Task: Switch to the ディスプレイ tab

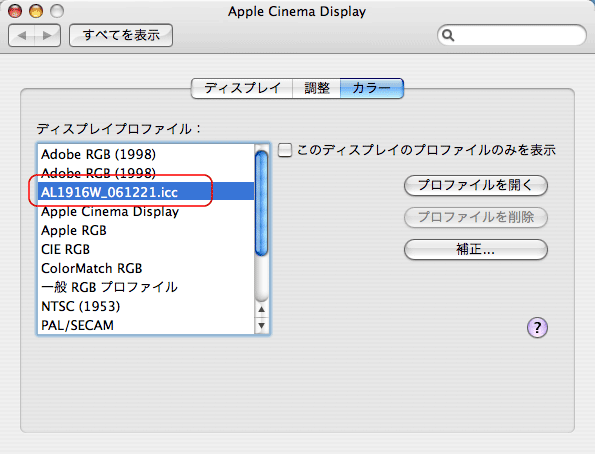Action: (x=242, y=88)
